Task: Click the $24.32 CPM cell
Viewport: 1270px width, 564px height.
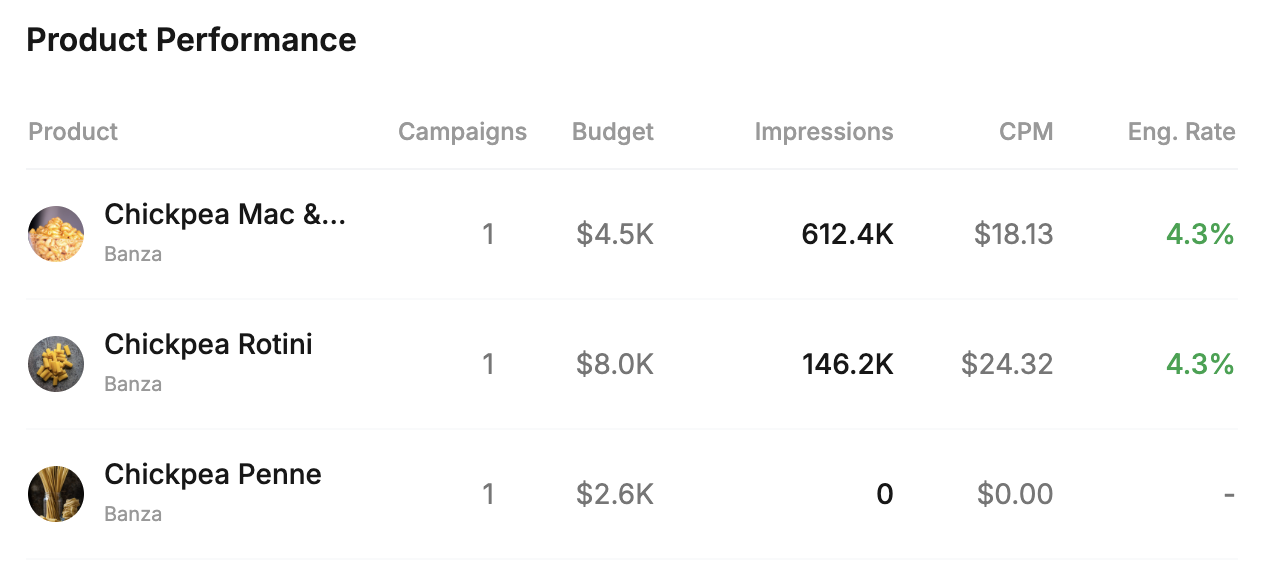Action: click(1007, 365)
